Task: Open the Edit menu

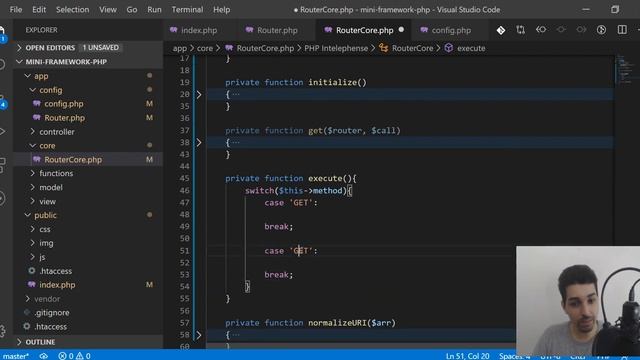Action: click(x=39, y=9)
